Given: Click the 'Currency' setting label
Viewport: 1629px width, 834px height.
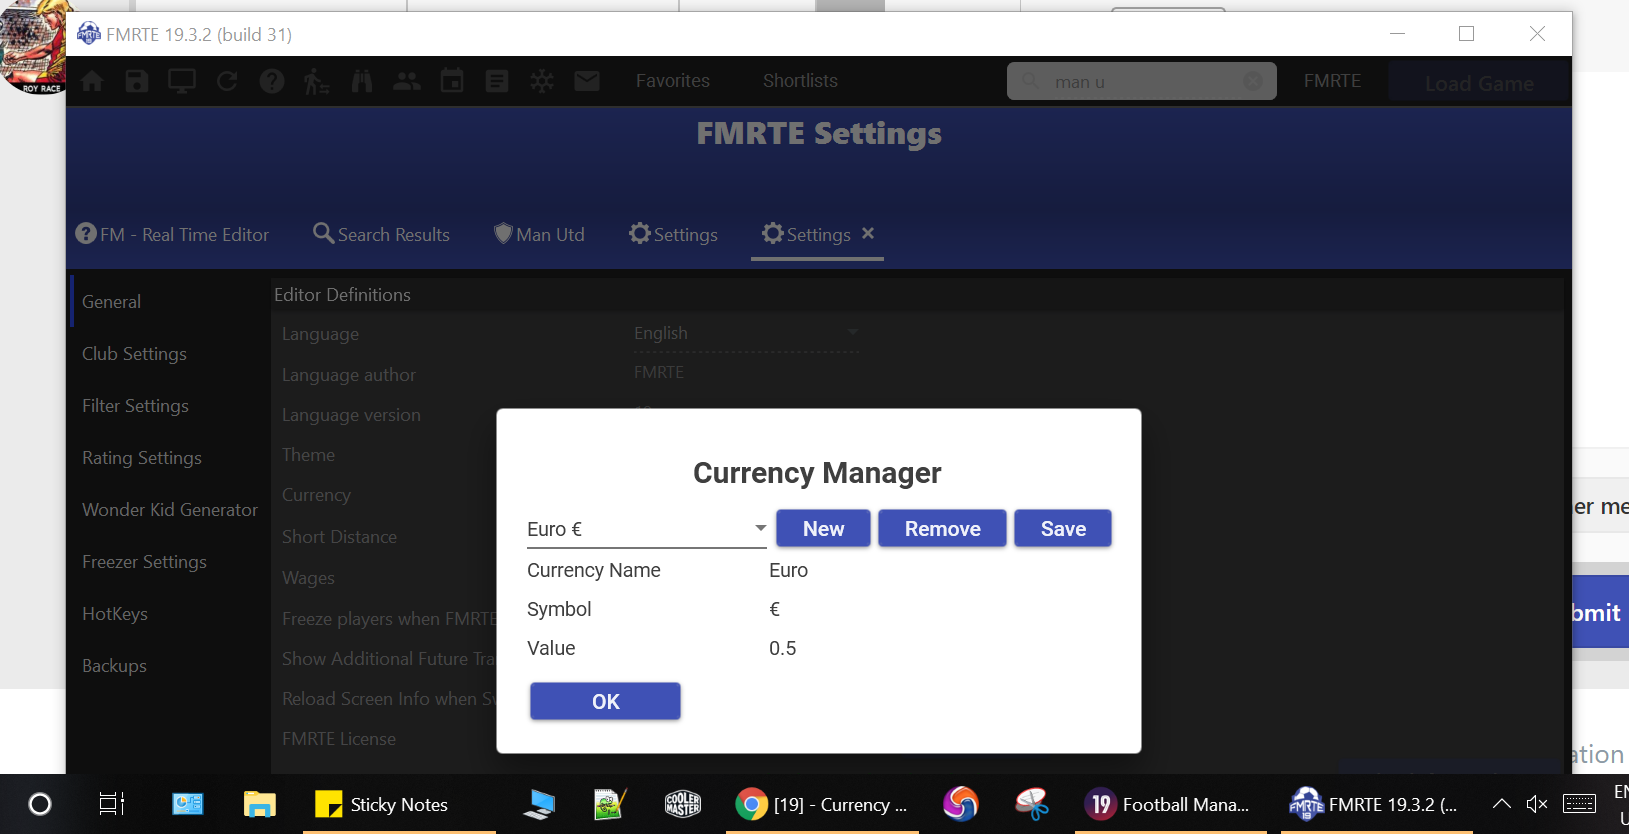Looking at the screenshot, I should (316, 495).
